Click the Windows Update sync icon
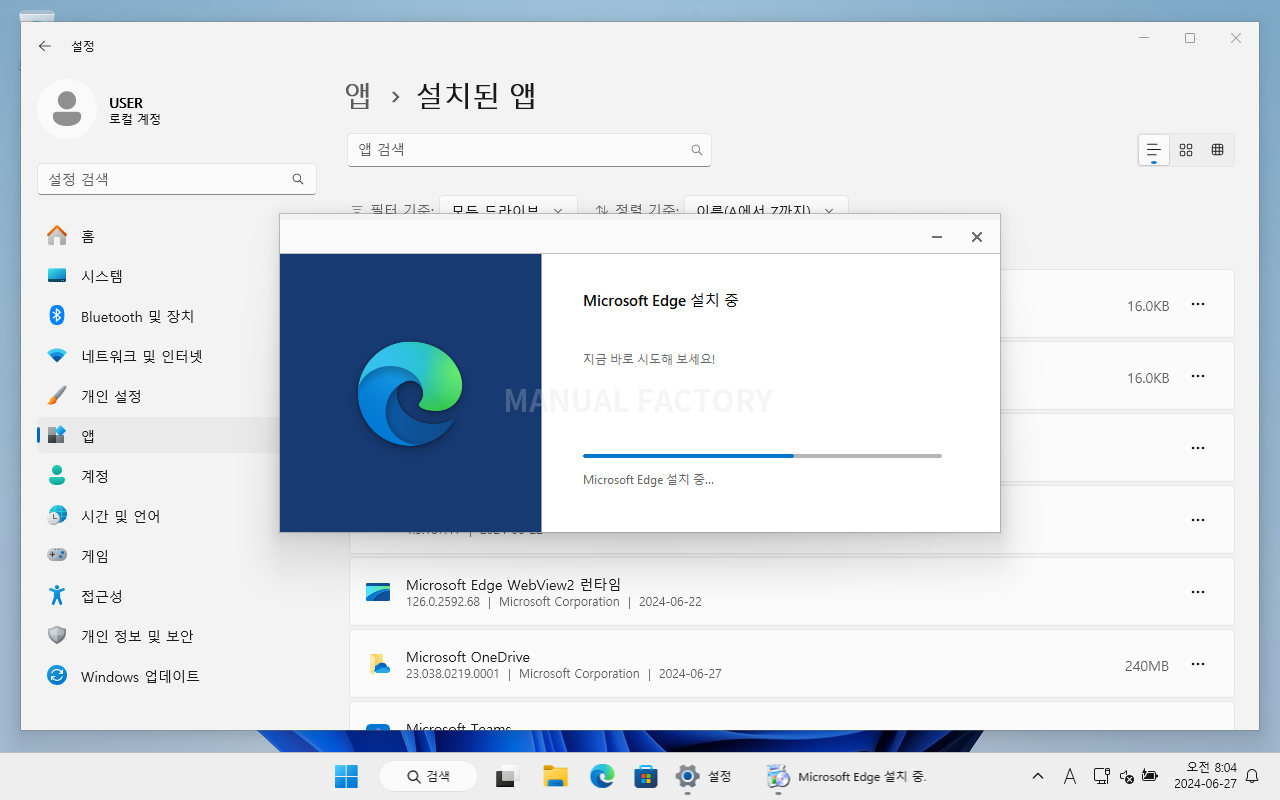This screenshot has width=1280, height=800. (x=57, y=675)
